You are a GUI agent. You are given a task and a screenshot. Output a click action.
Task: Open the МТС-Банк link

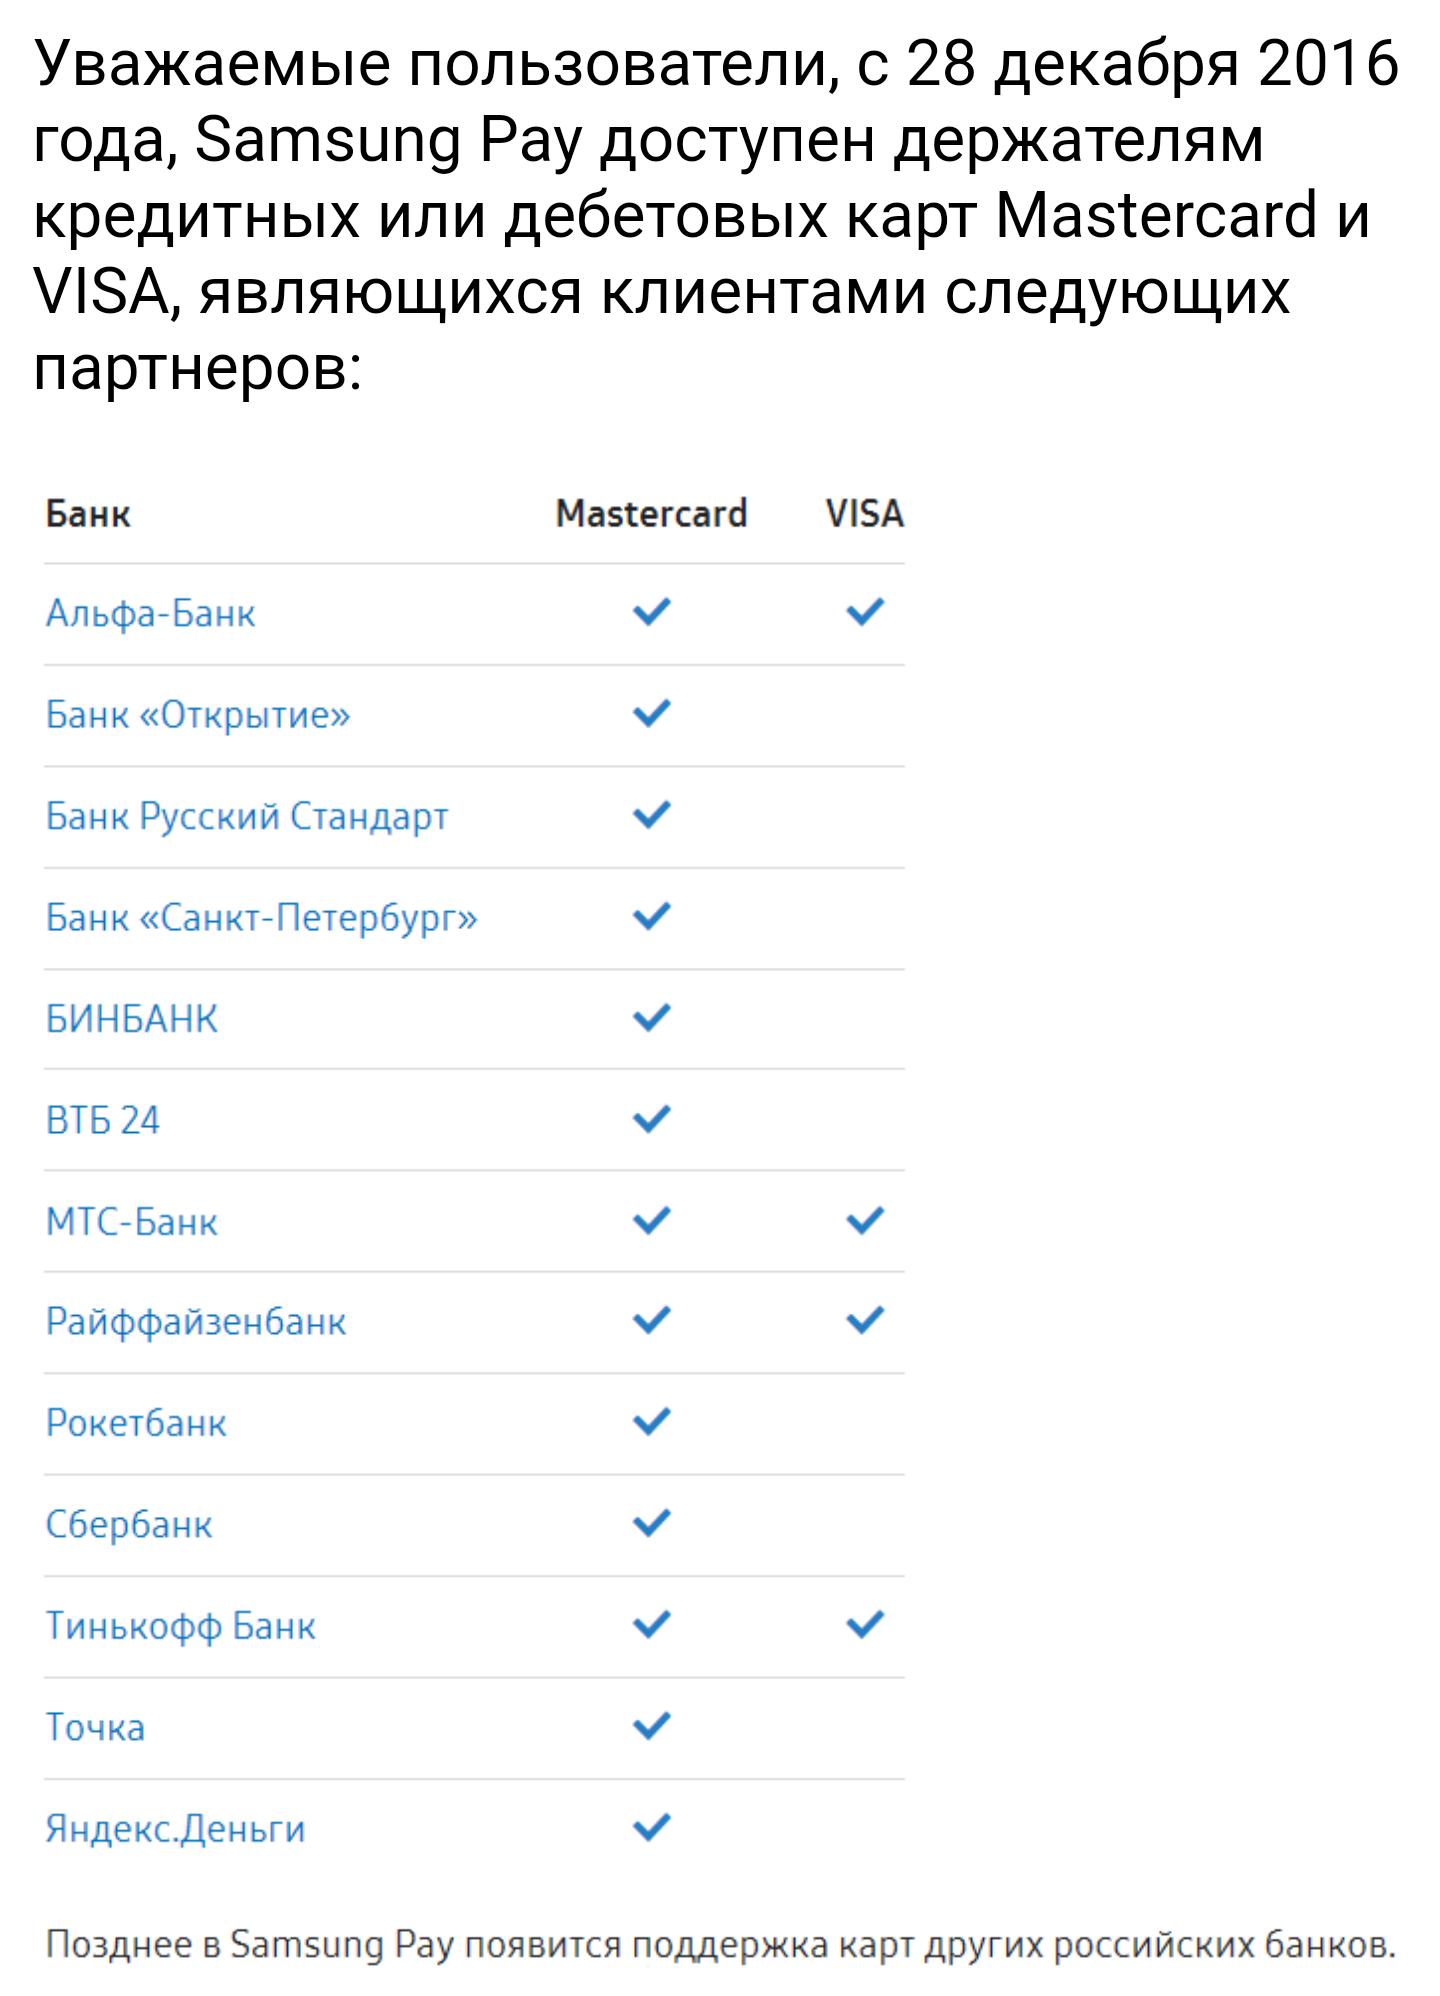click(x=132, y=1222)
